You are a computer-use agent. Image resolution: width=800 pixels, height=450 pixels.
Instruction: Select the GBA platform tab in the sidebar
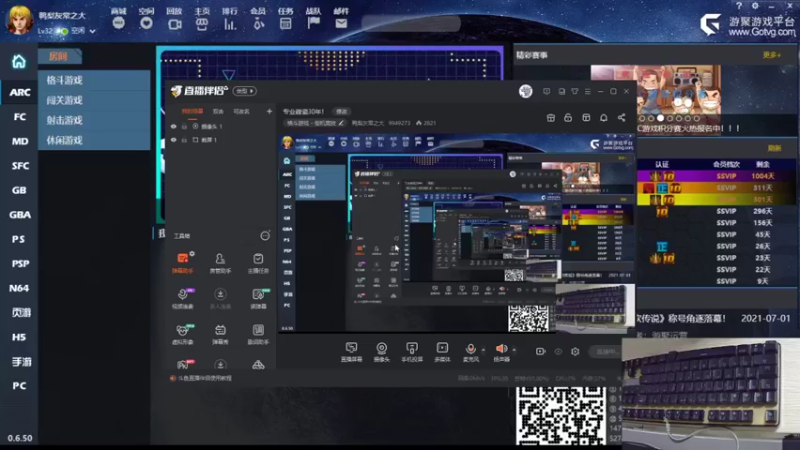point(19,215)
